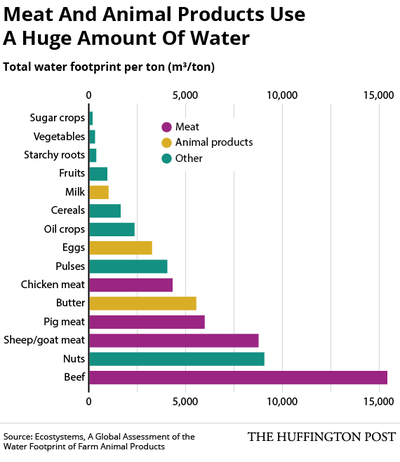Select the Milk bar
Screen dimensions: 400x462
99,192
